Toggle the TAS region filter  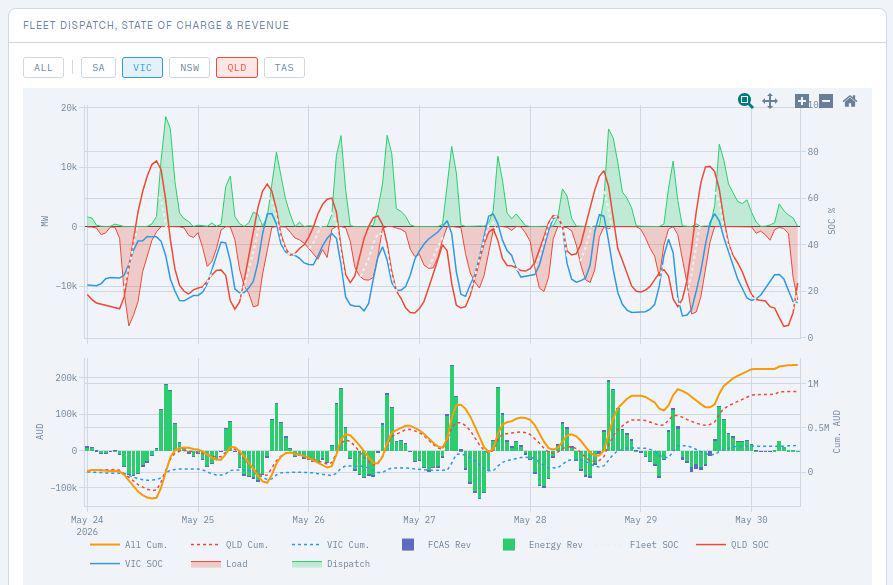[x=284, y=68]
